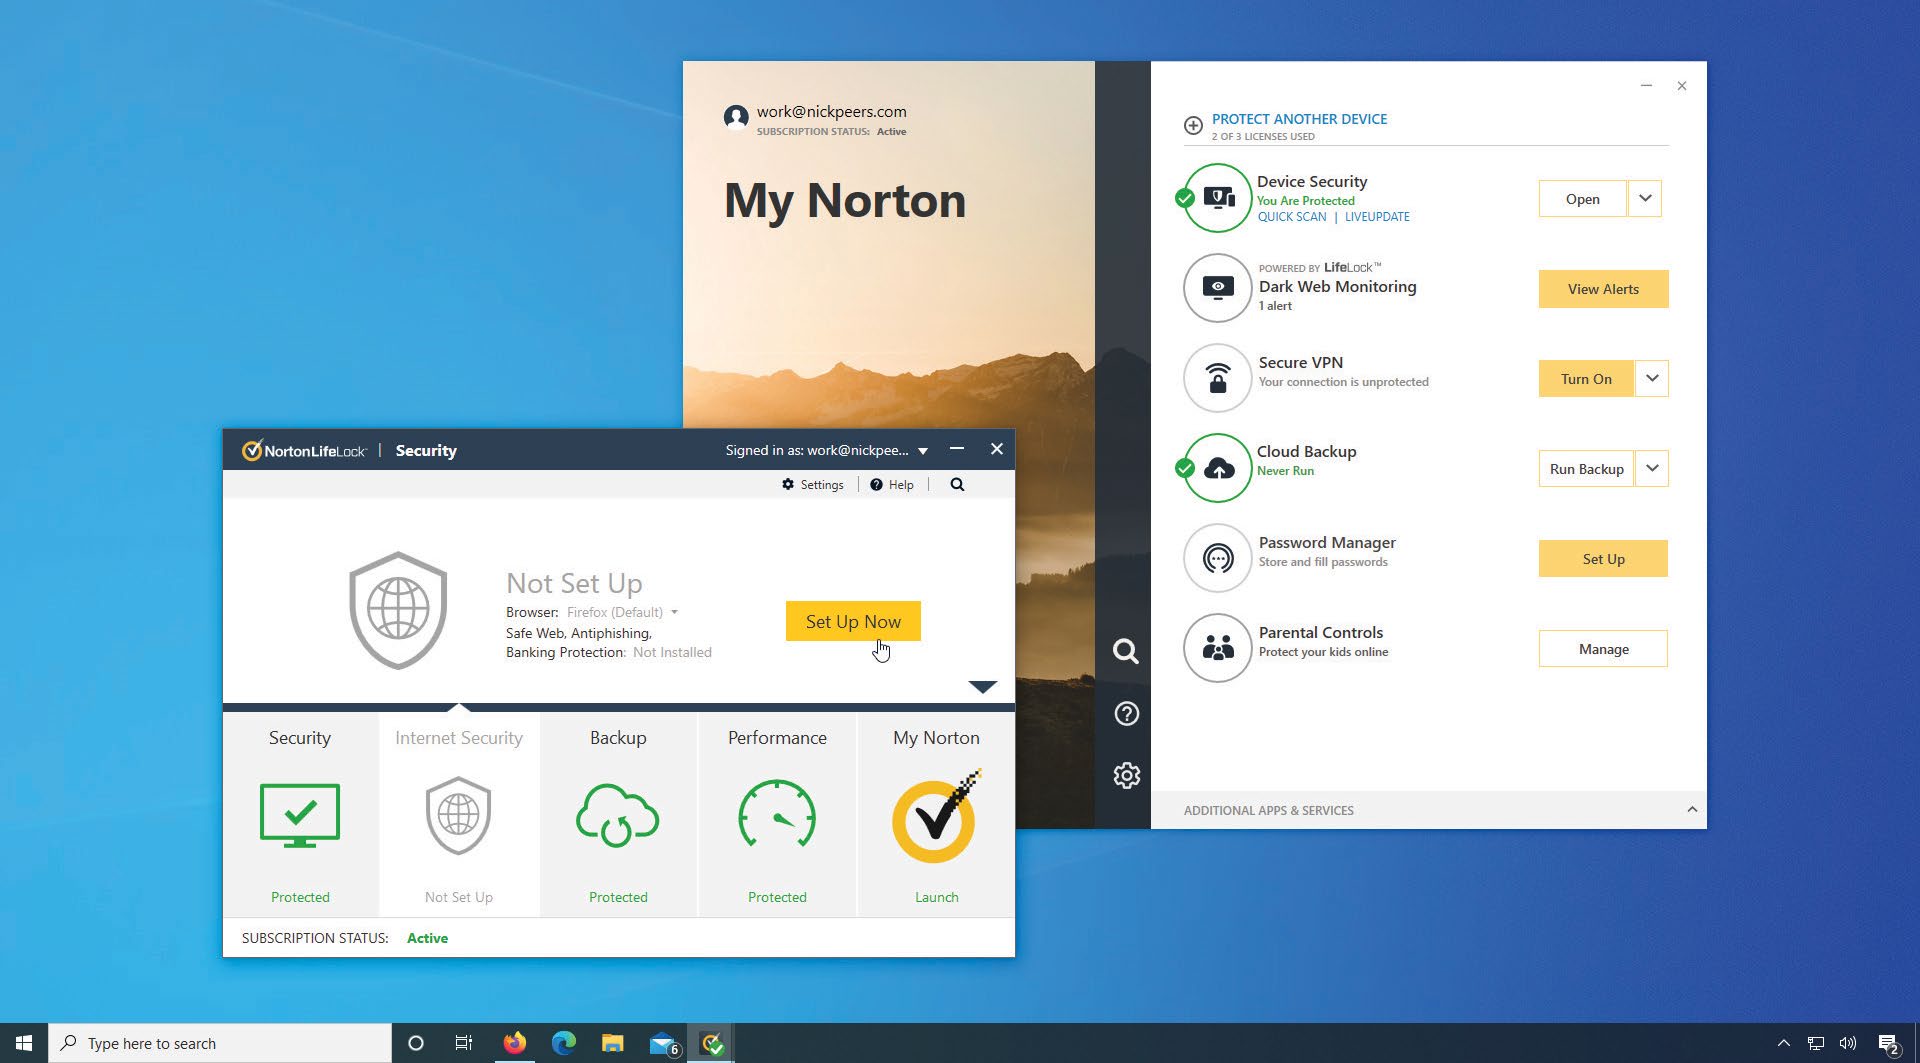
Task: Open the notification center icon
Action: point(1888,1044)
